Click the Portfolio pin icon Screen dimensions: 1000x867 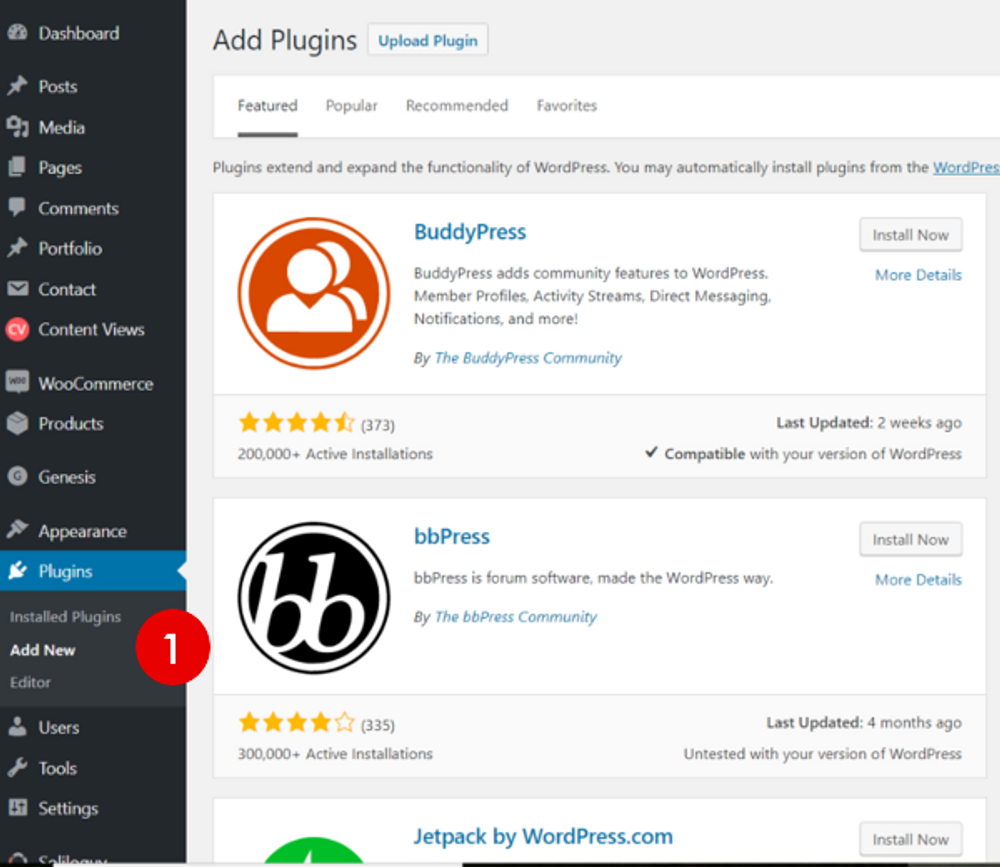coord(18,248)
